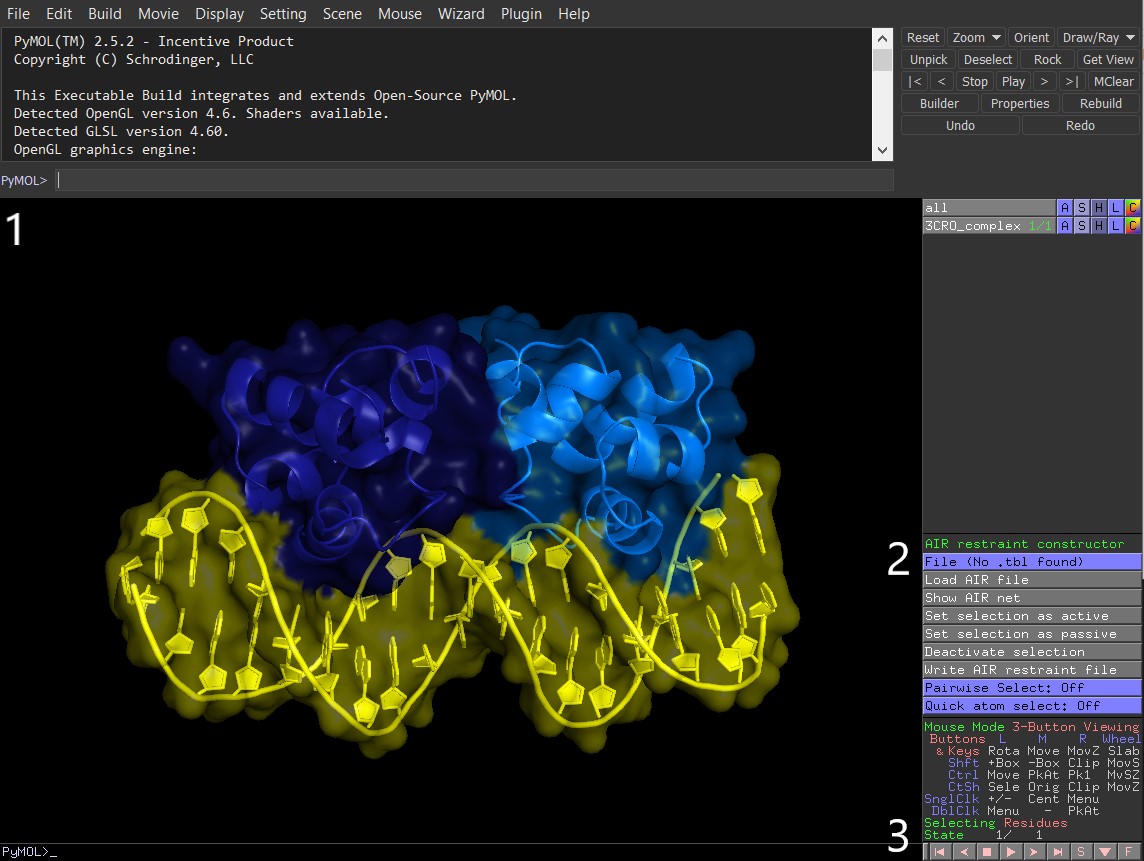The width and height of the screenshot is (1144, 861).
Task: Open Show menu for 3CRO_complex
Action: pyautogui.click(x=1082, y=225)
